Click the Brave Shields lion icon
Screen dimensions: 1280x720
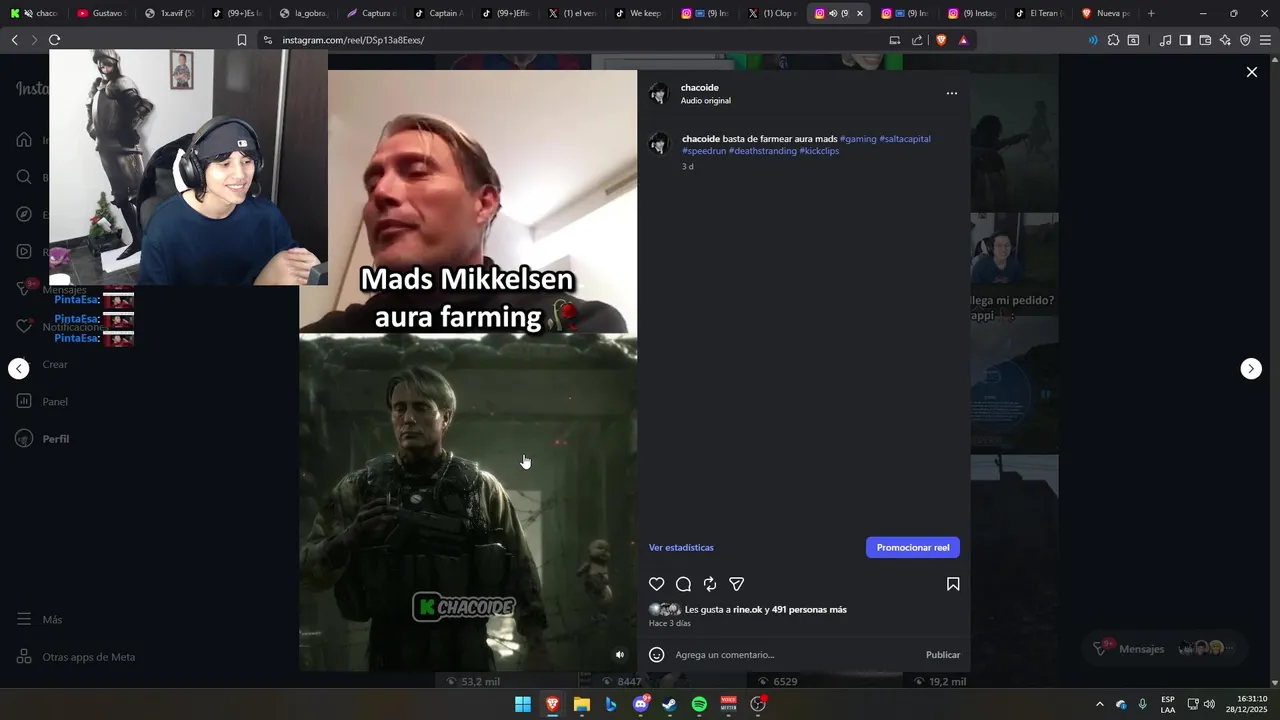tap(941, 40)
